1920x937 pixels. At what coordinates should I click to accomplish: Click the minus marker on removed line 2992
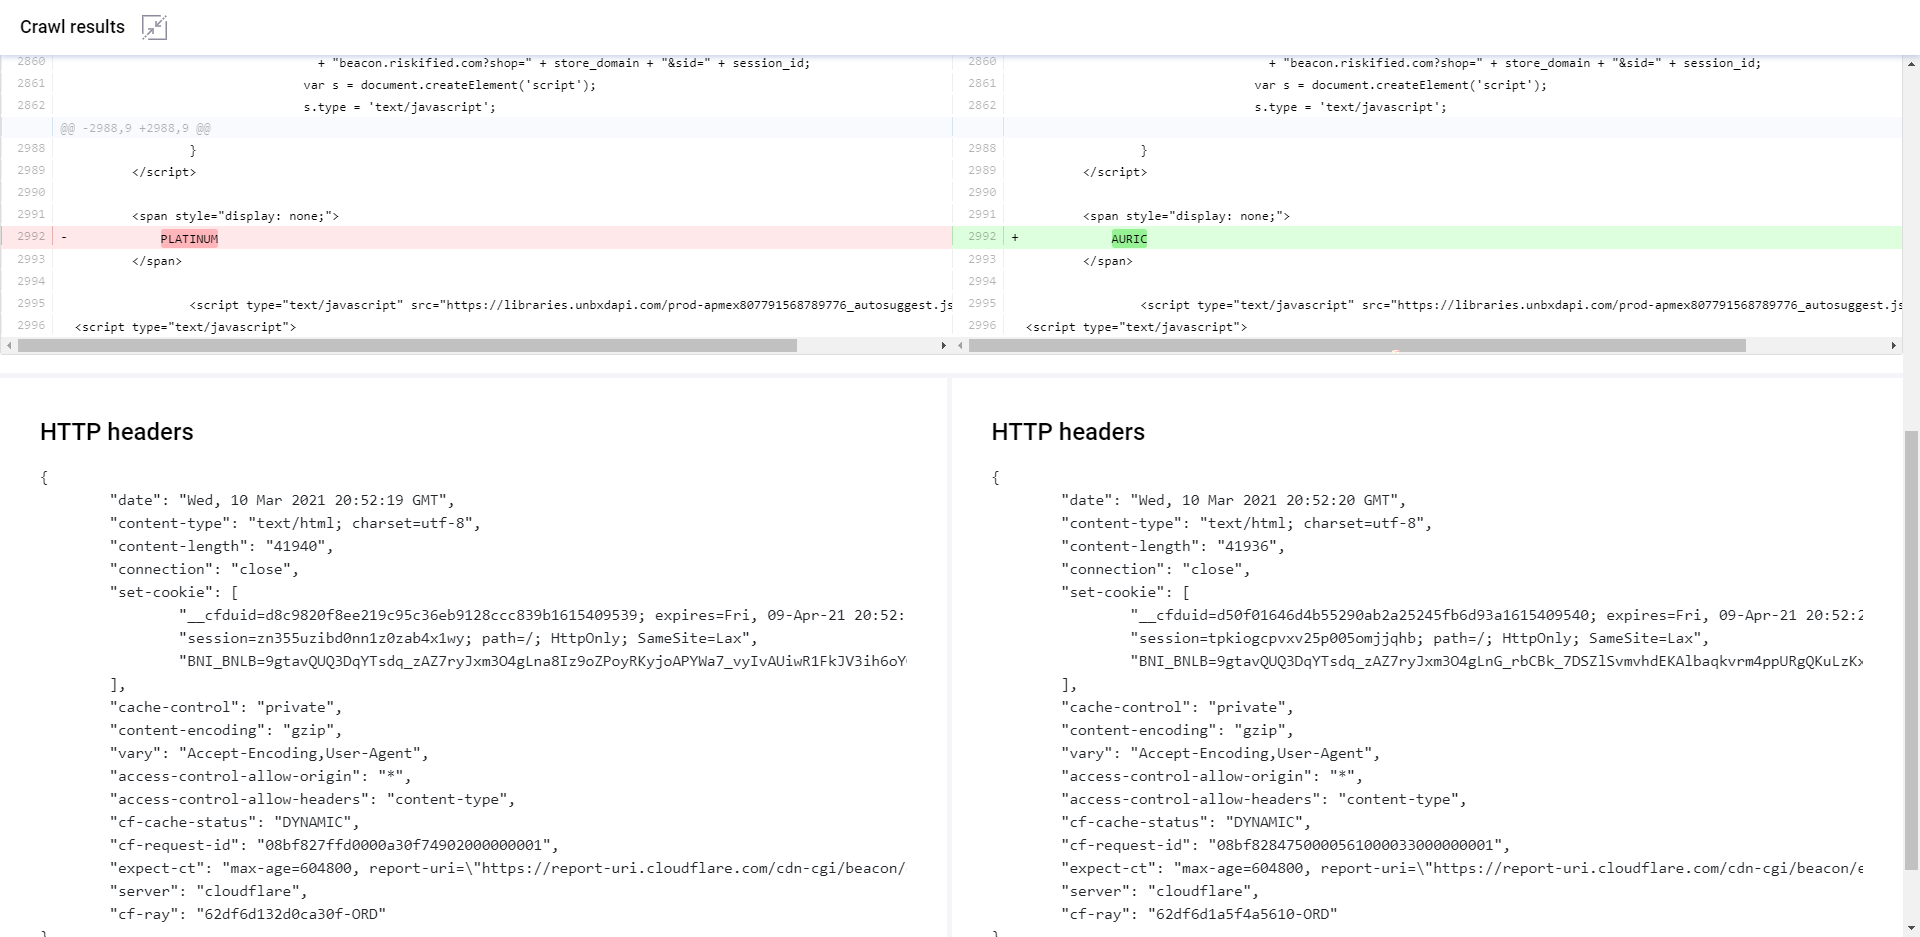tap(64, 238)
